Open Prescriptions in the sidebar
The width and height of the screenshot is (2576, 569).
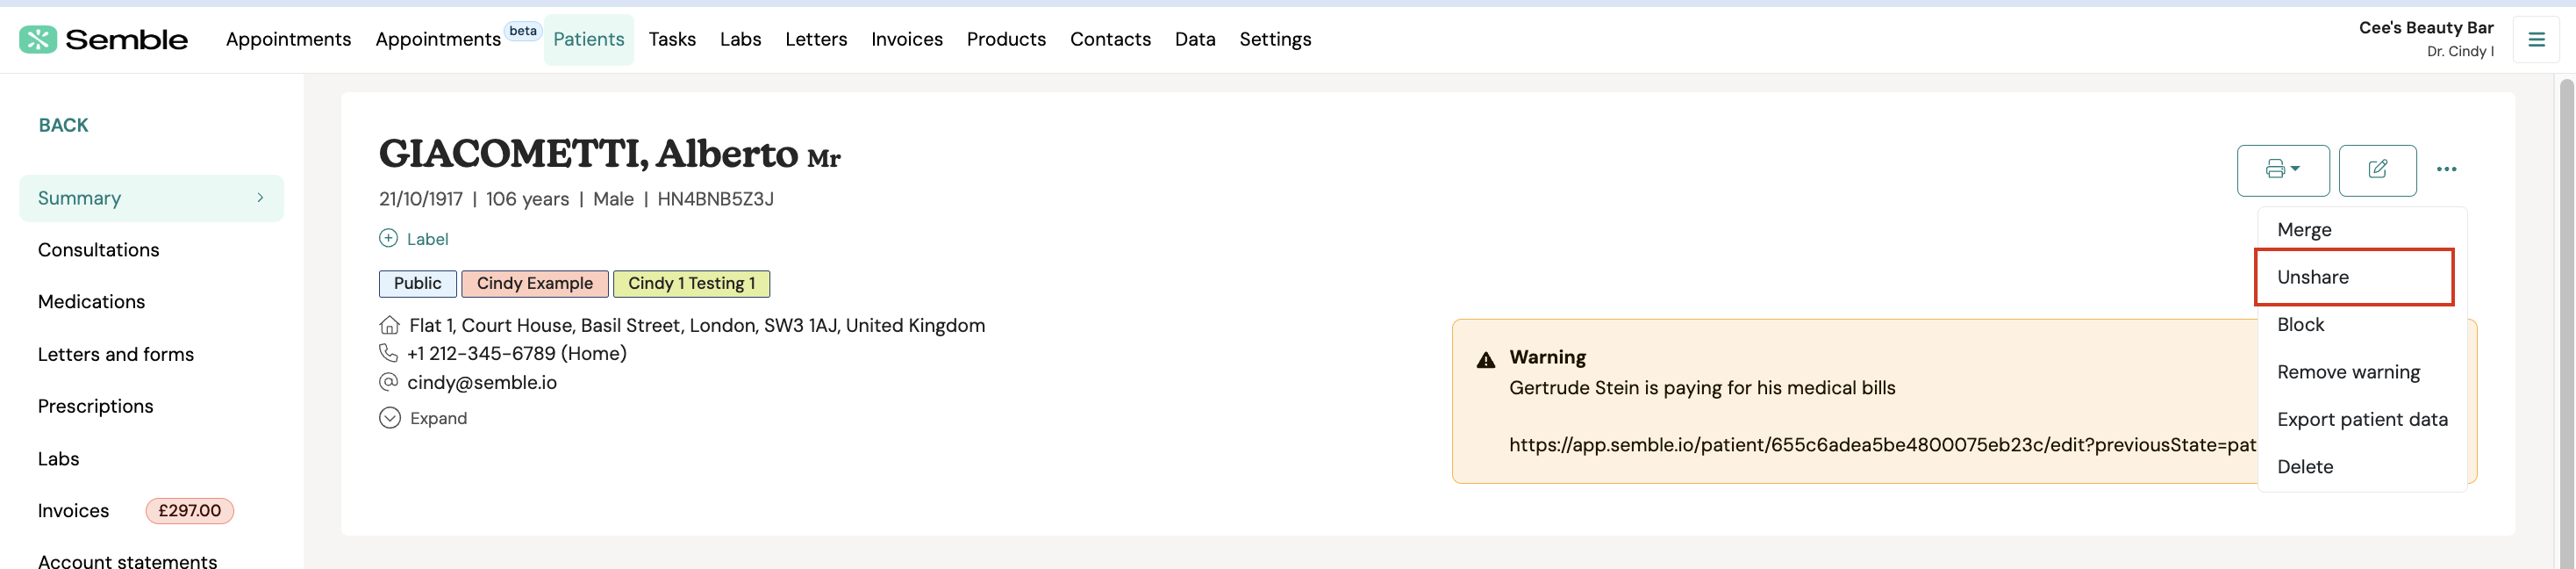pyautogui.click(x=96, y=406)
